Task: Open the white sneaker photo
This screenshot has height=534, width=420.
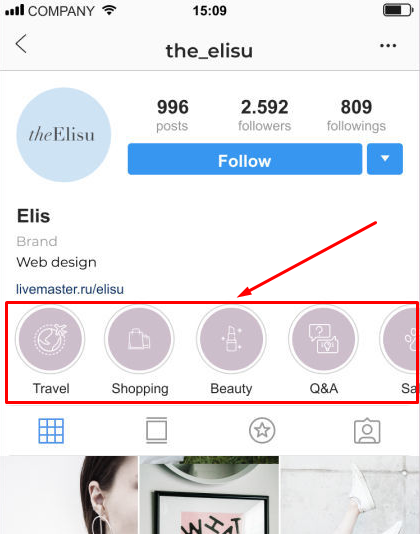Action: pyautogui.click(x=350, y=495)
